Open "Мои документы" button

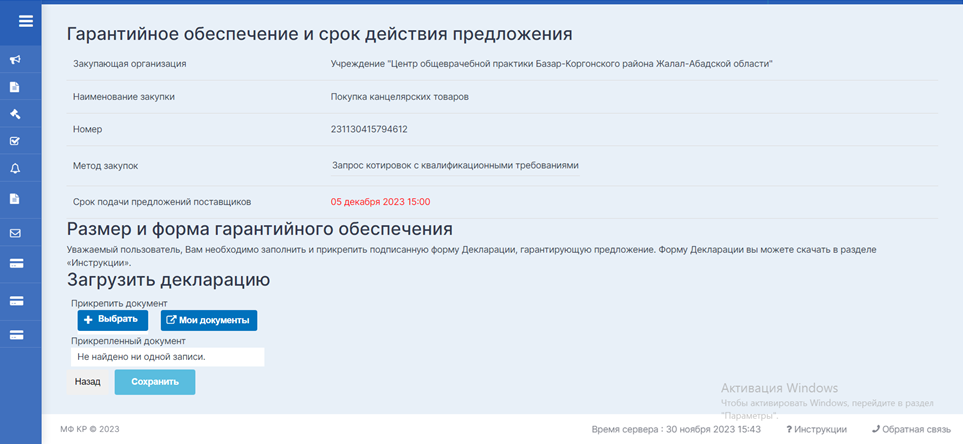(x=209, y=320)
